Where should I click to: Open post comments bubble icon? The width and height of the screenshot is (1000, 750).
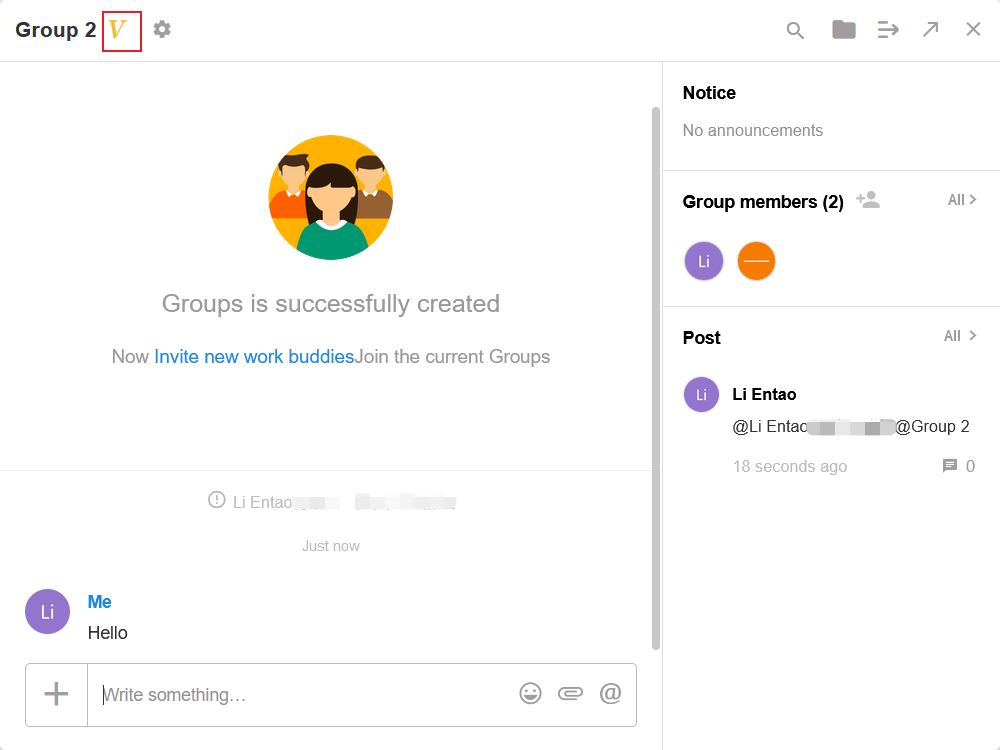950,466
